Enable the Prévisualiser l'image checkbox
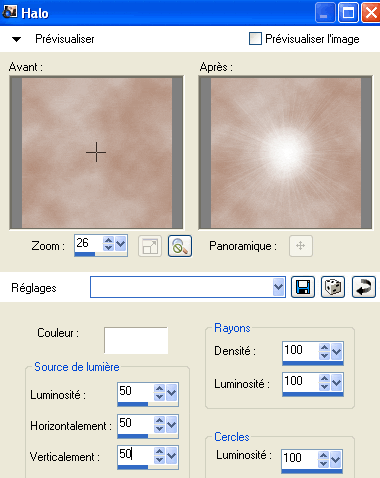 coord(255,39)
